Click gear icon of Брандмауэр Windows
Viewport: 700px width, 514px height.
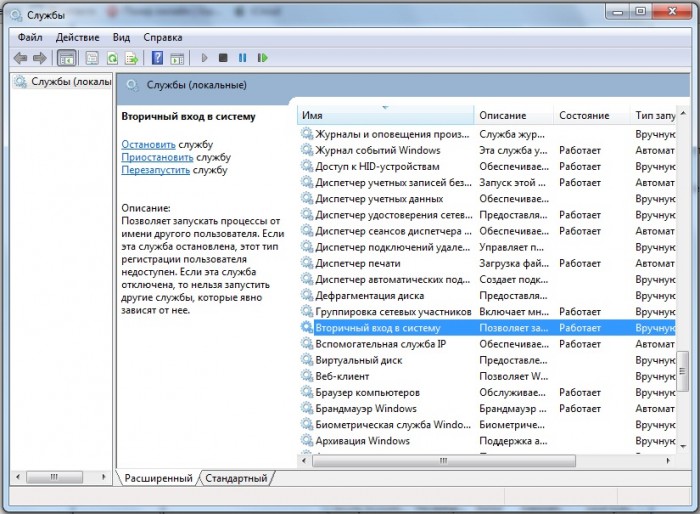click(307, 408)
